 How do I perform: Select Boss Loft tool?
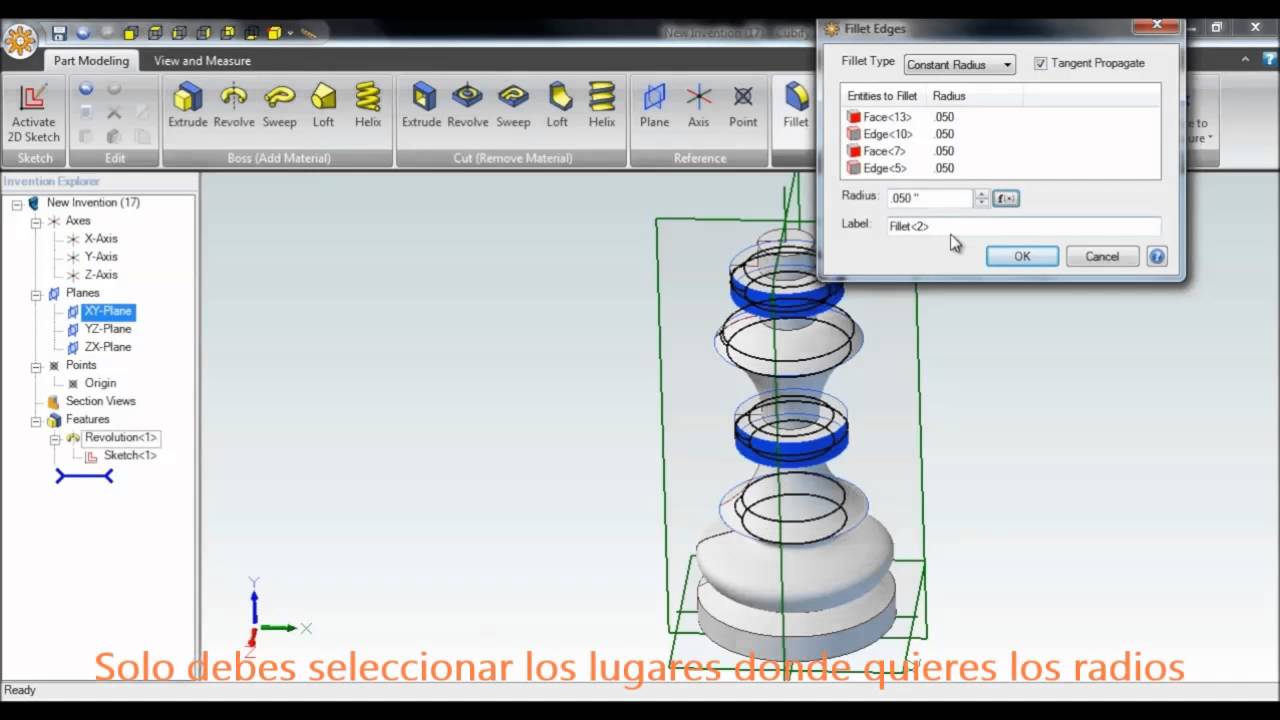pos(323,106)
